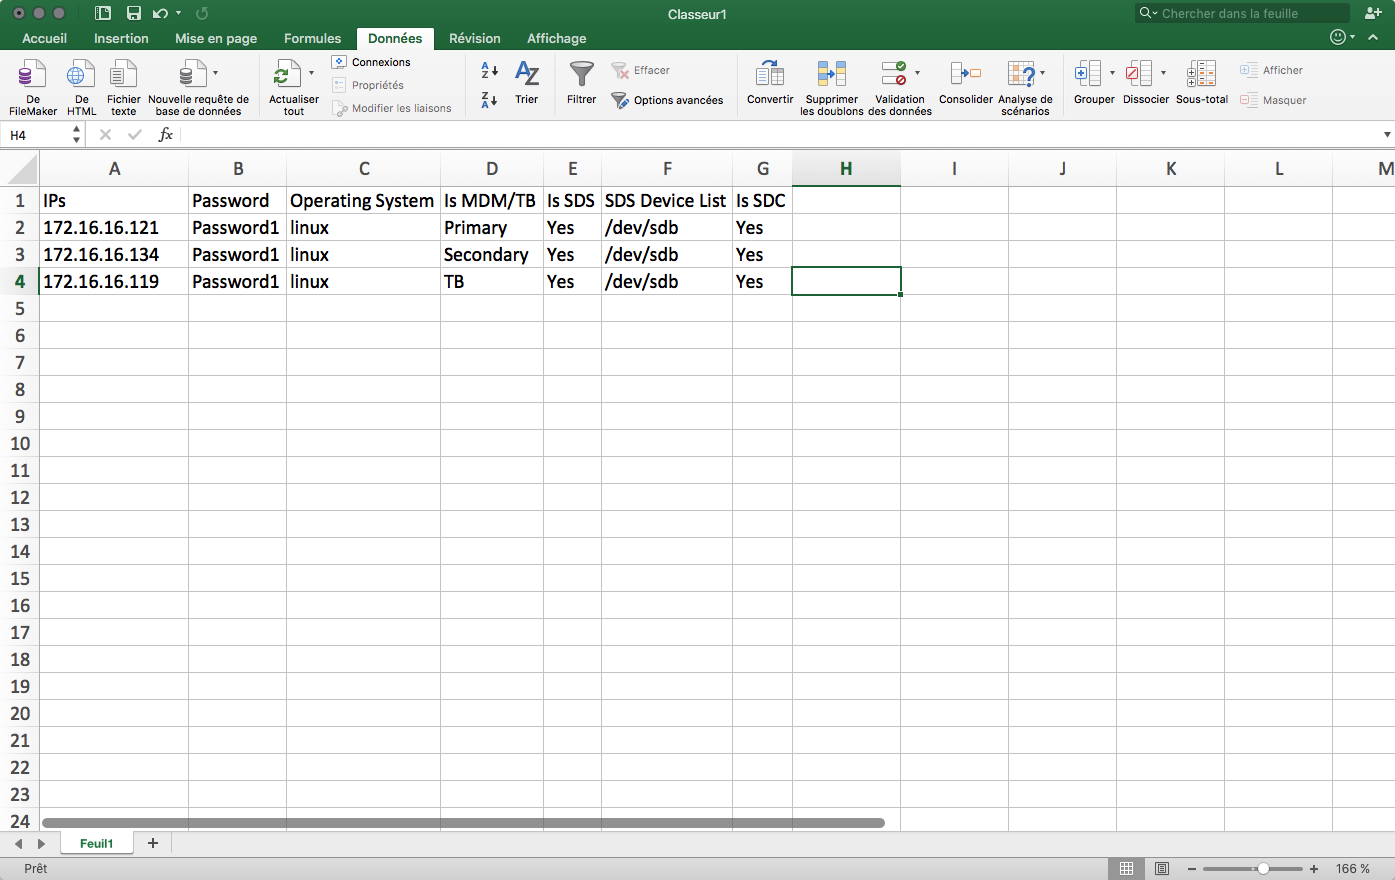
Task: Open the Formules ribbon tab
Action: coord(312,38)
